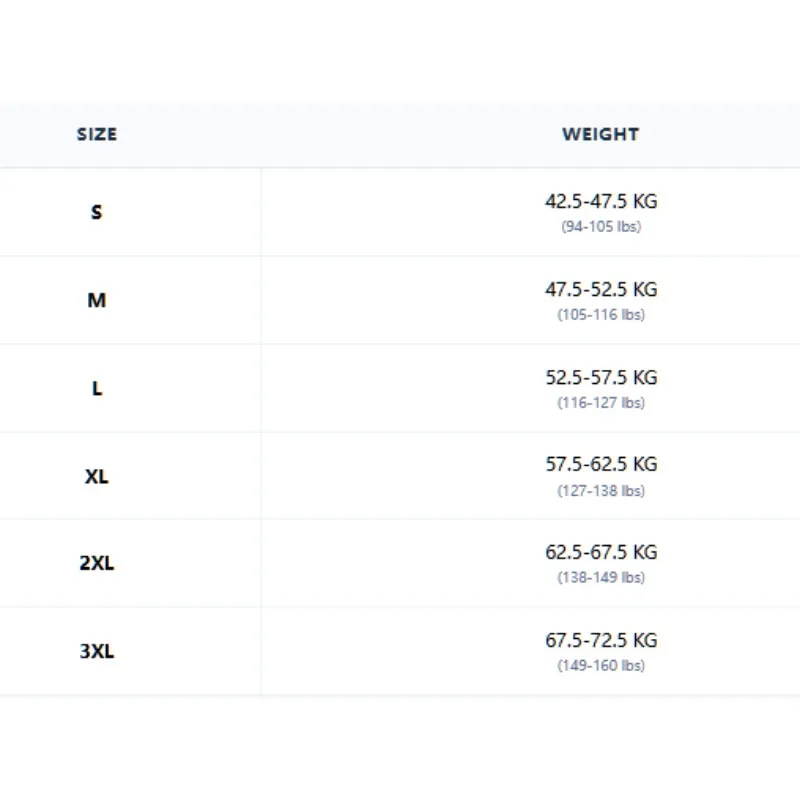Click the 62.5-67.5 KG weight value
Screen dimensions: 800x800
[601, 553]
